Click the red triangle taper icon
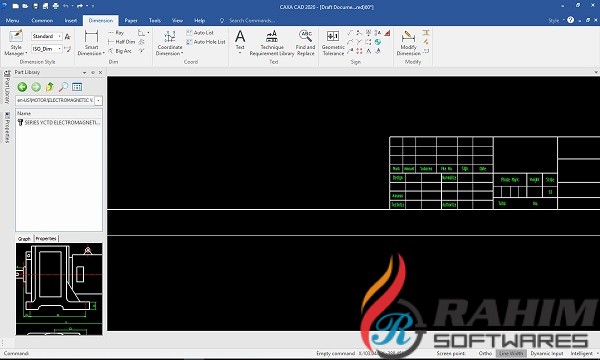Viewport: 600px width, 360px height. click(387, 33)
